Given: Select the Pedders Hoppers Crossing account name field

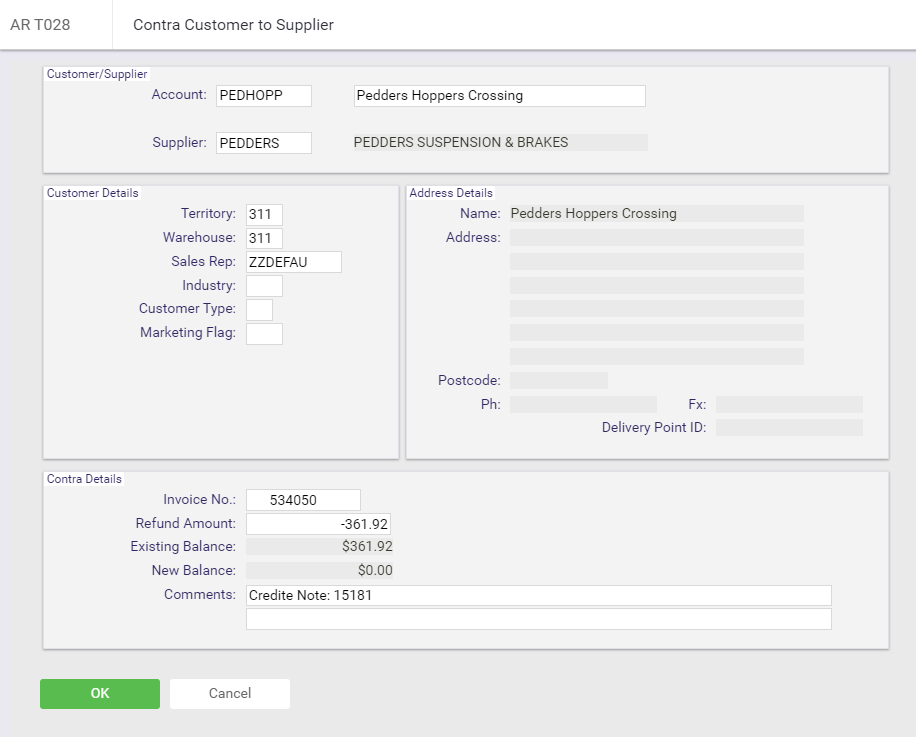Looking at the screenshot, I should pos(499,96).
